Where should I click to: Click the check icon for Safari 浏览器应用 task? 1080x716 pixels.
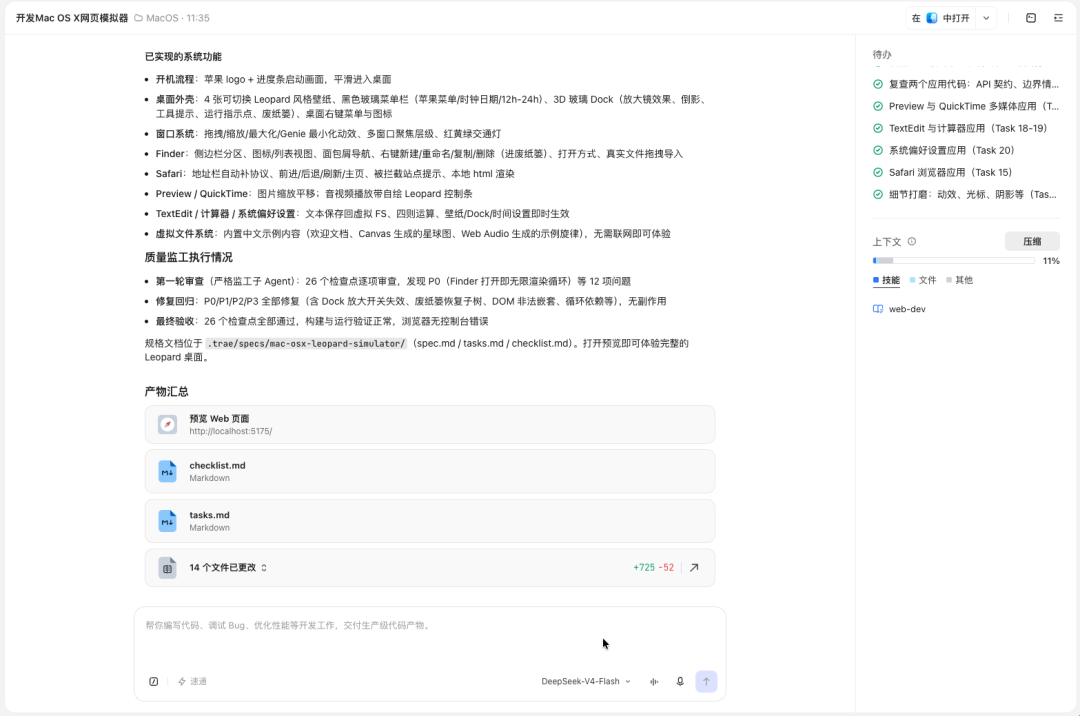click(878, 172)
